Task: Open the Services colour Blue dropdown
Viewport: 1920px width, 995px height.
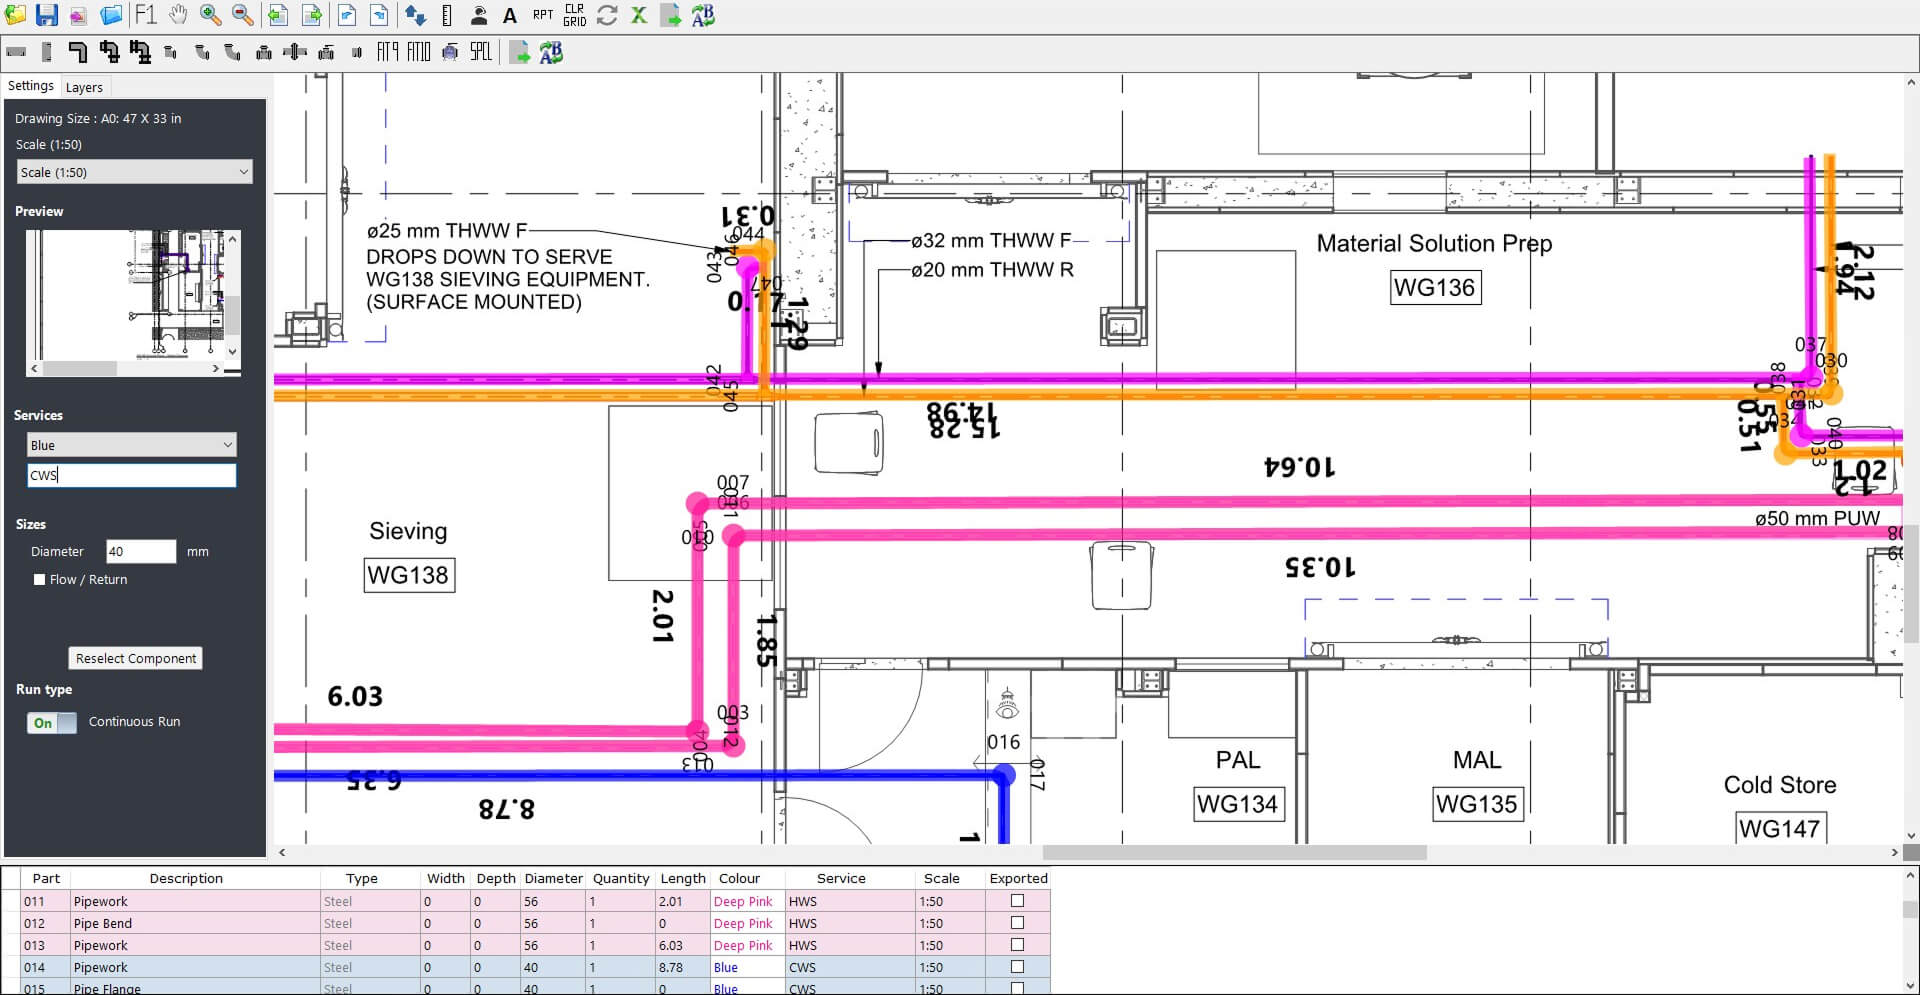Action: tap(131, 445)
